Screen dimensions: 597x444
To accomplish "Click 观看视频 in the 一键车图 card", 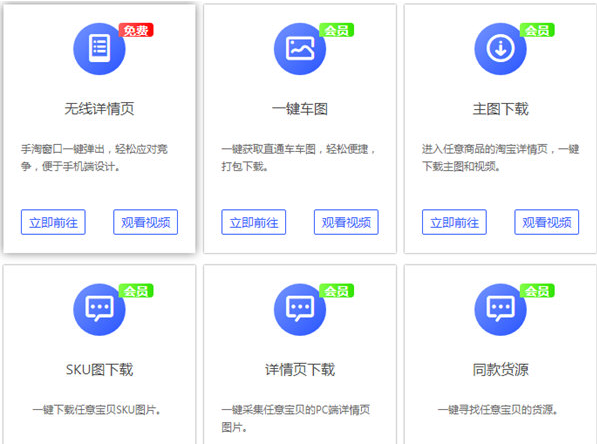I will click(346, 222).
